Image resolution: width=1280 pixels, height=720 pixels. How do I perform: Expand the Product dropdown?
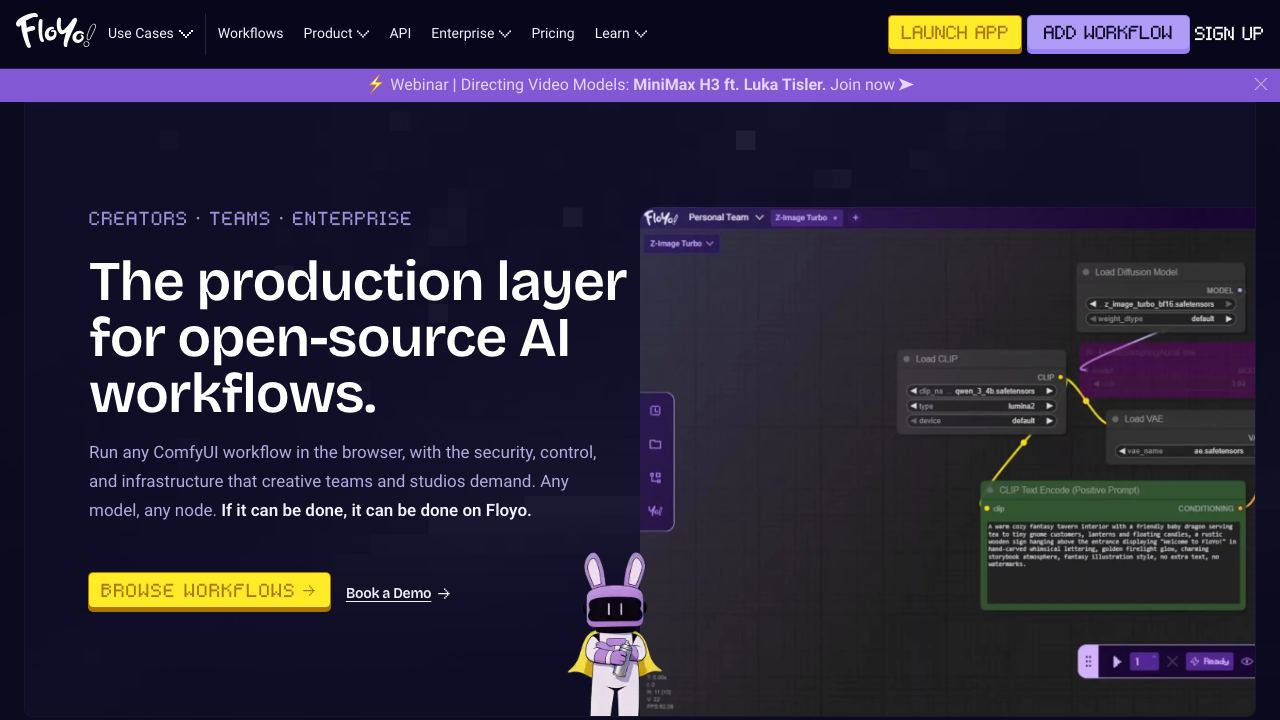click(x=336, y=33)
